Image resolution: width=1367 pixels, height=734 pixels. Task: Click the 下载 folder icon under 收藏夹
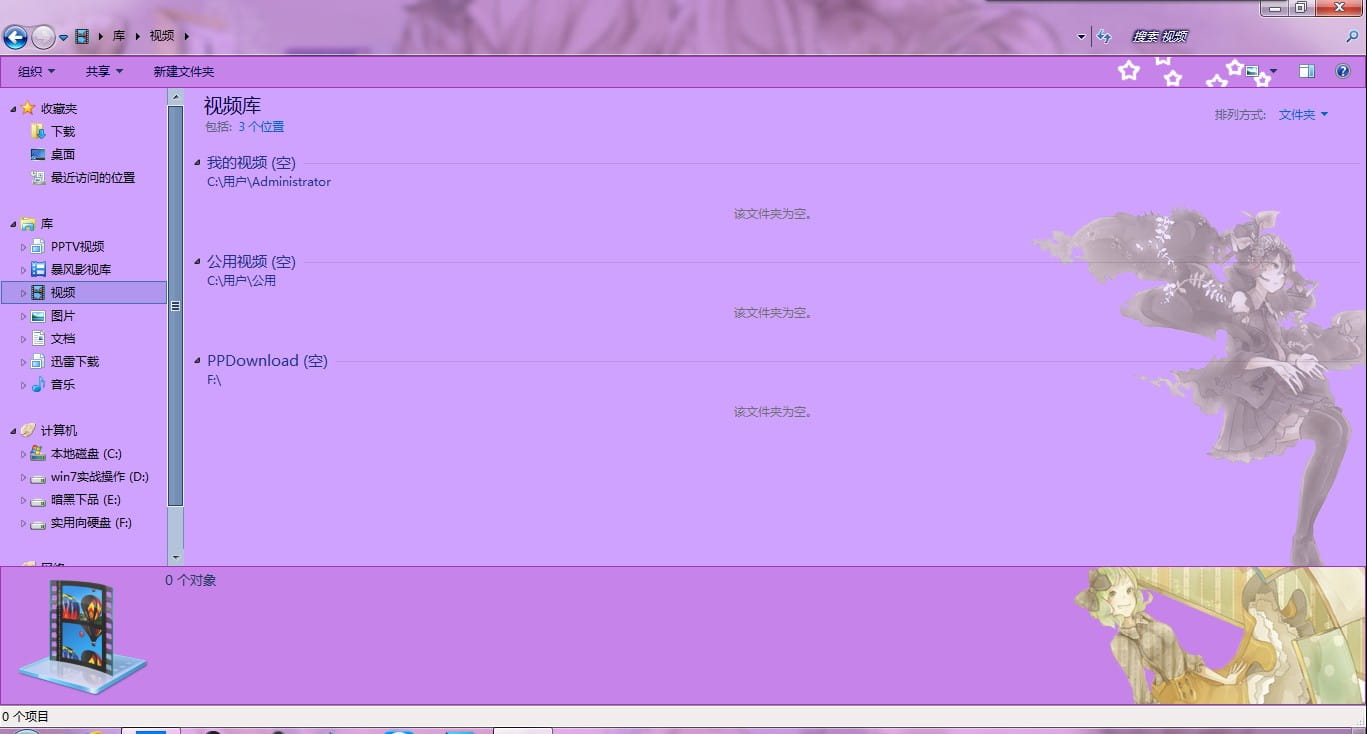click(x=38, y=132)
